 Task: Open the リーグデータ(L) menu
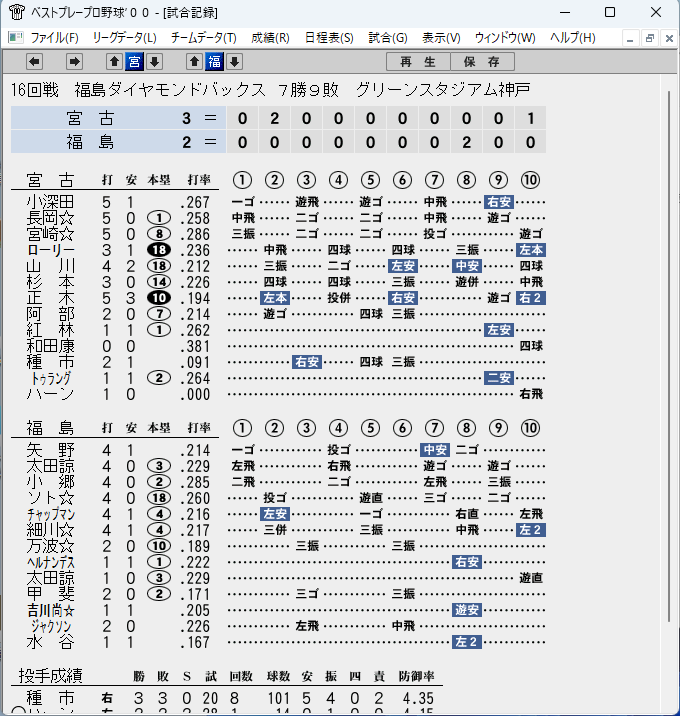(125, 38)
